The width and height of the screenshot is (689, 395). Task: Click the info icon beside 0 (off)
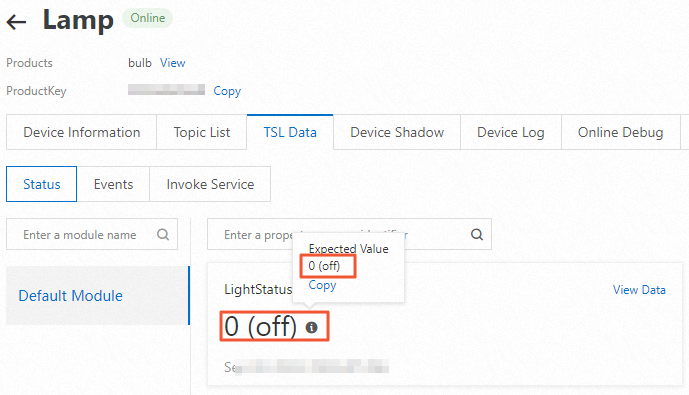coord(312,327)
